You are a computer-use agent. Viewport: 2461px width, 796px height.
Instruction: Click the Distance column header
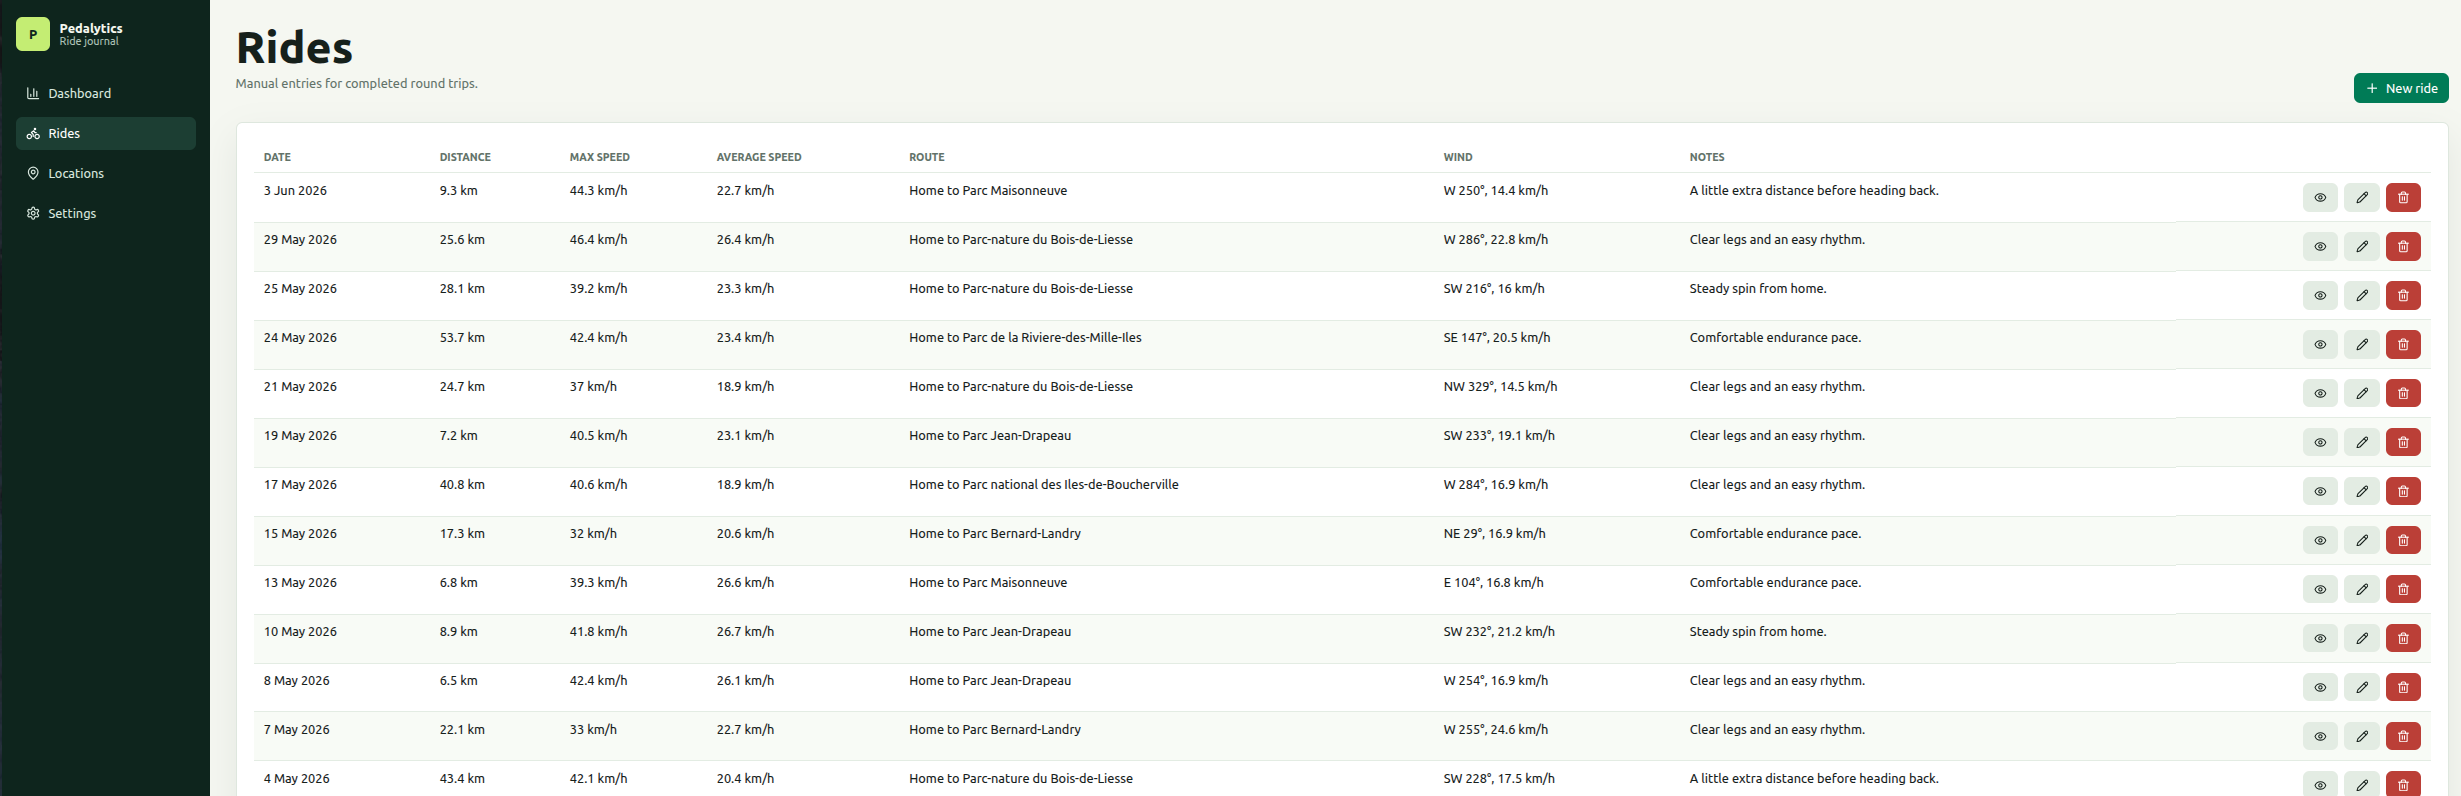tap(465, 157)
